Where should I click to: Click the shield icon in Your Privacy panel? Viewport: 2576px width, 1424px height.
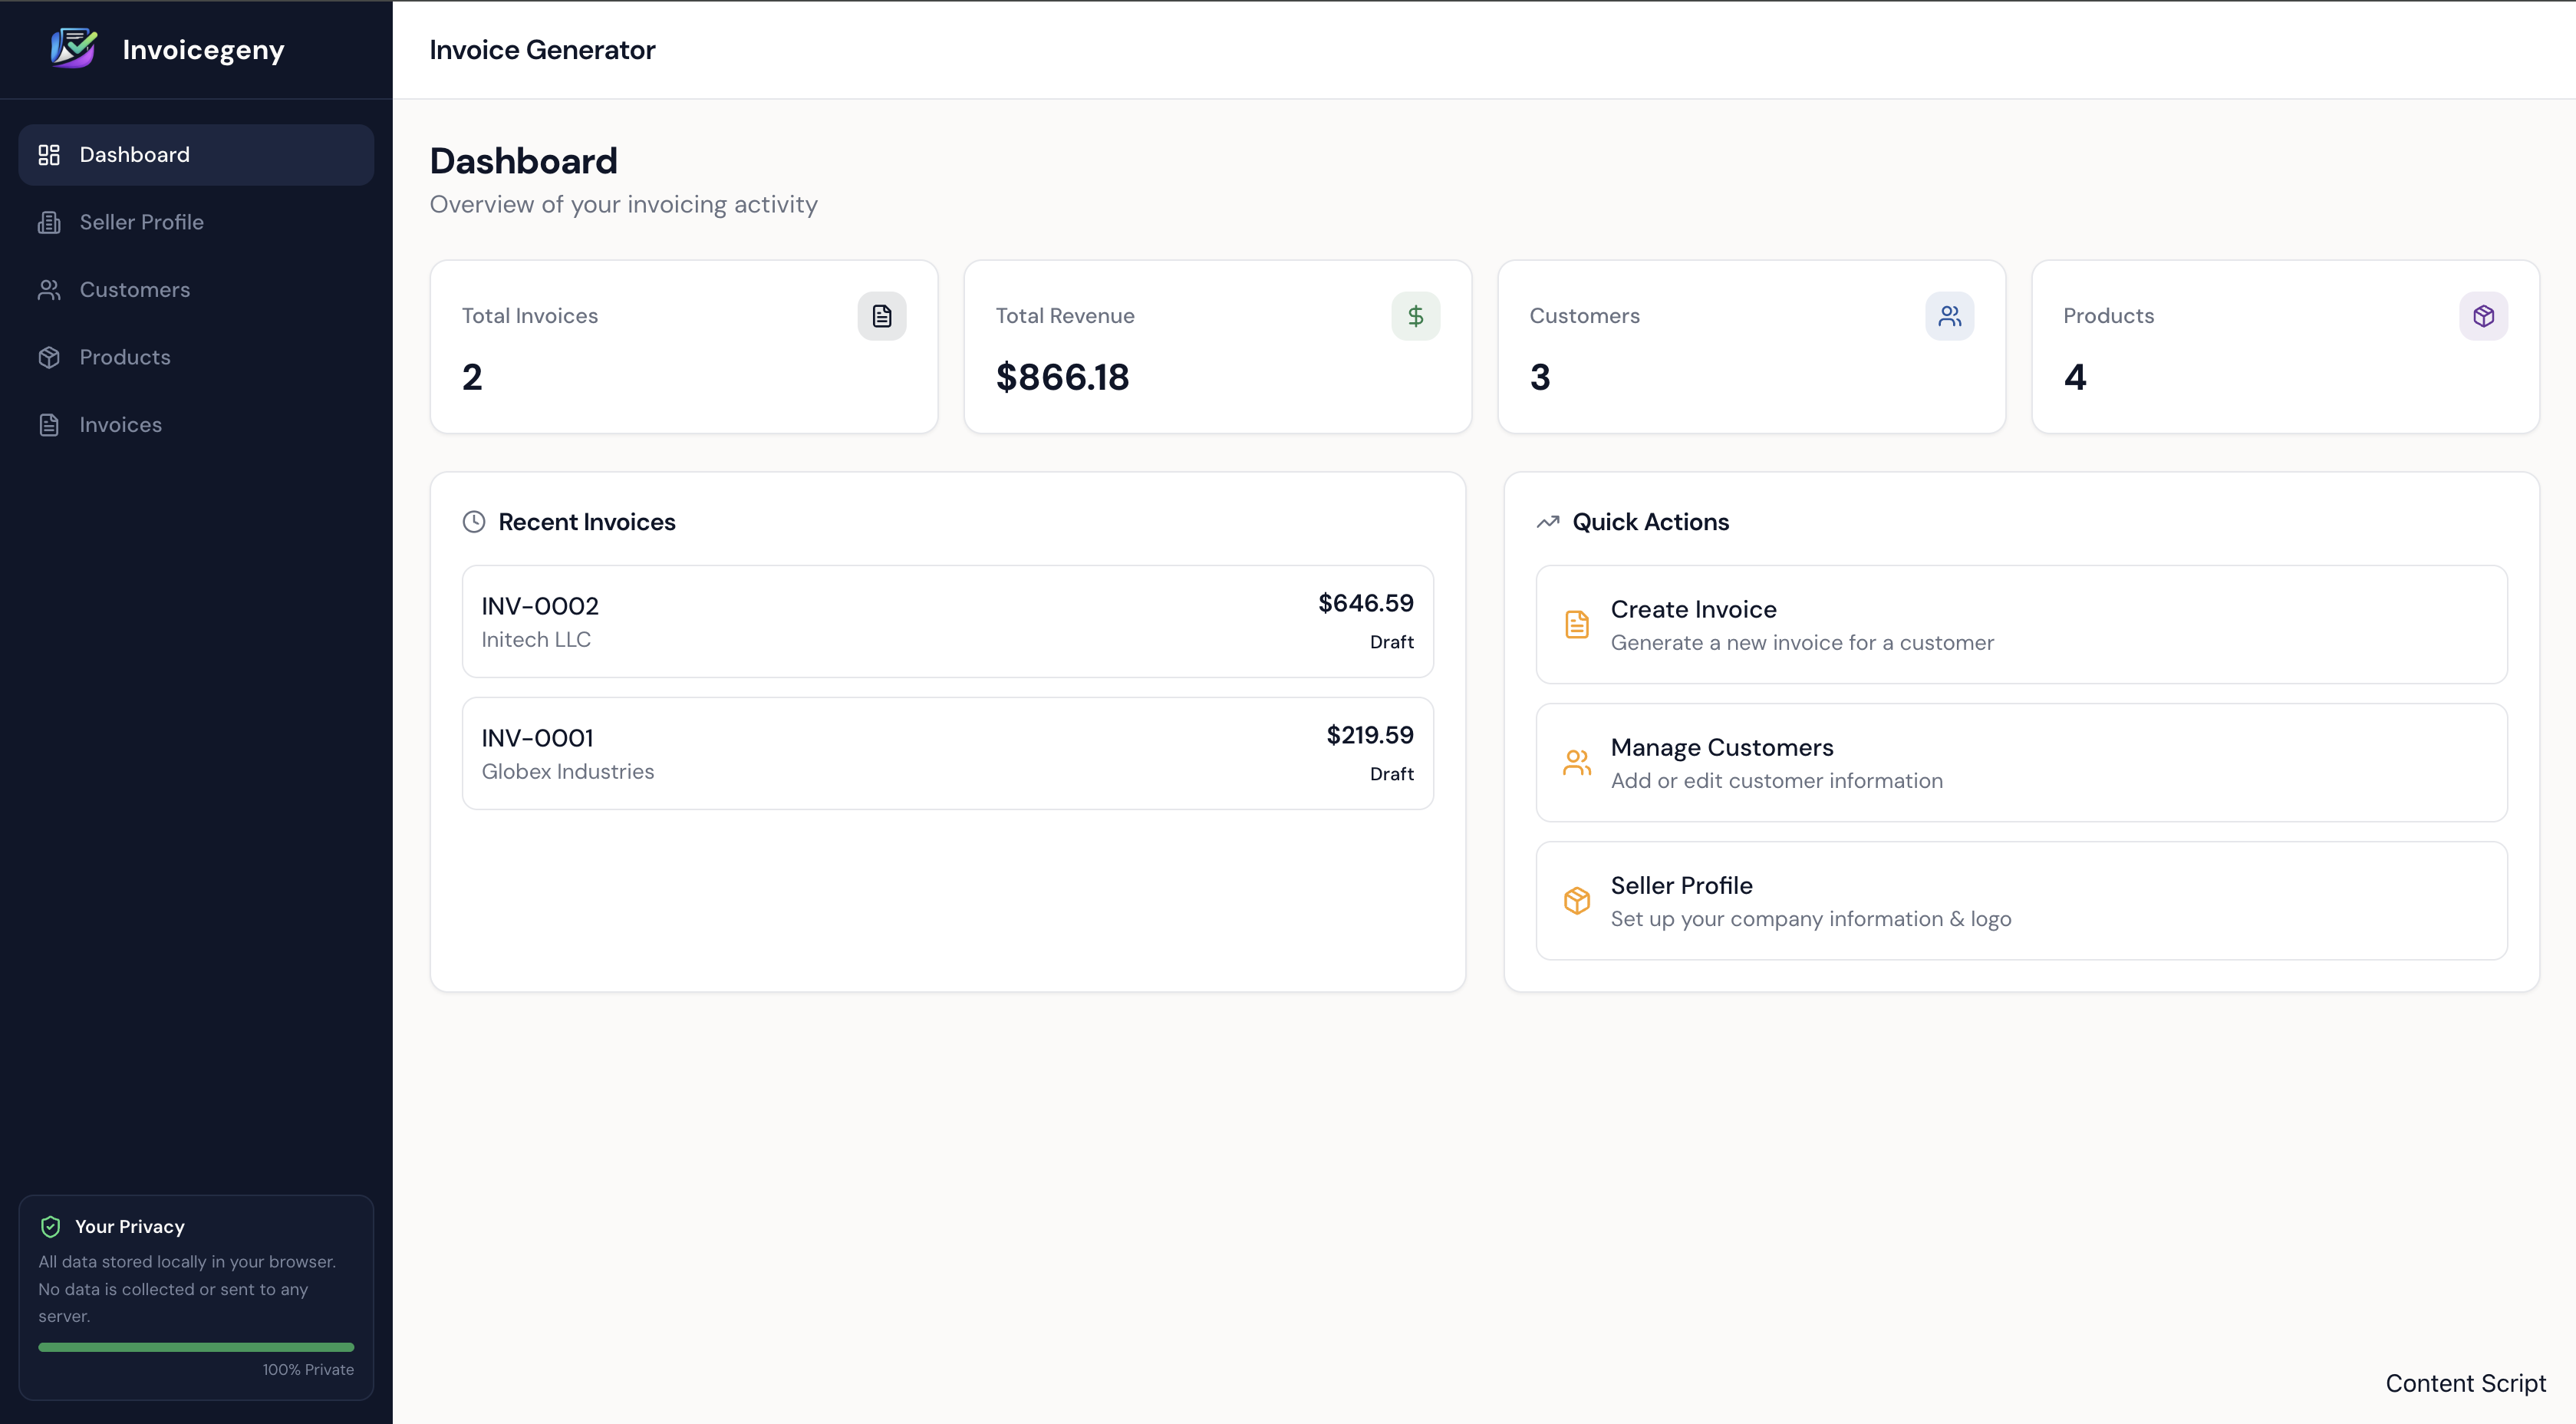tap(49, 1226)
